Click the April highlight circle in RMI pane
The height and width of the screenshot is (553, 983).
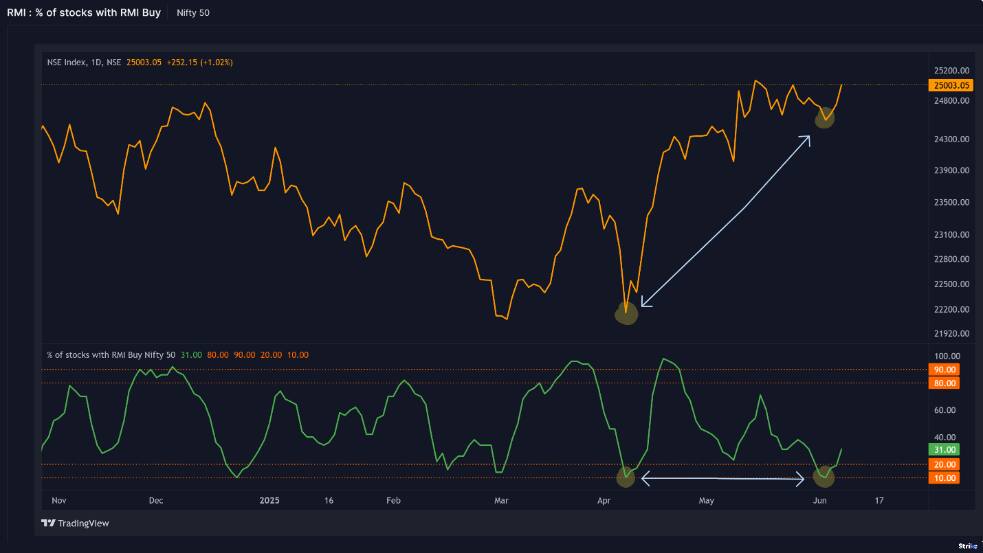pos(626,477)
